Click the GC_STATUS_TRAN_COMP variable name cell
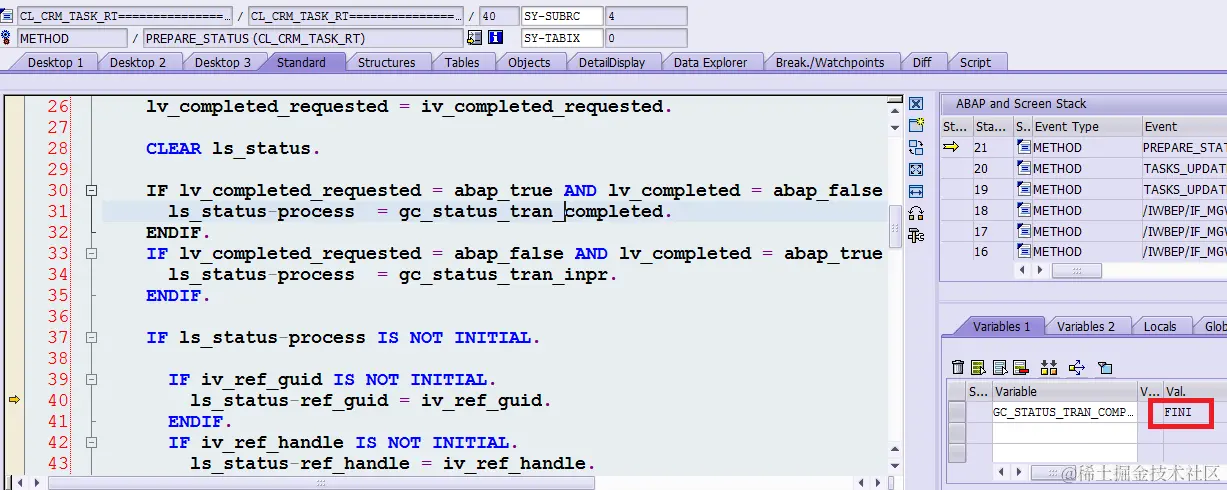 click(1064, 412)
